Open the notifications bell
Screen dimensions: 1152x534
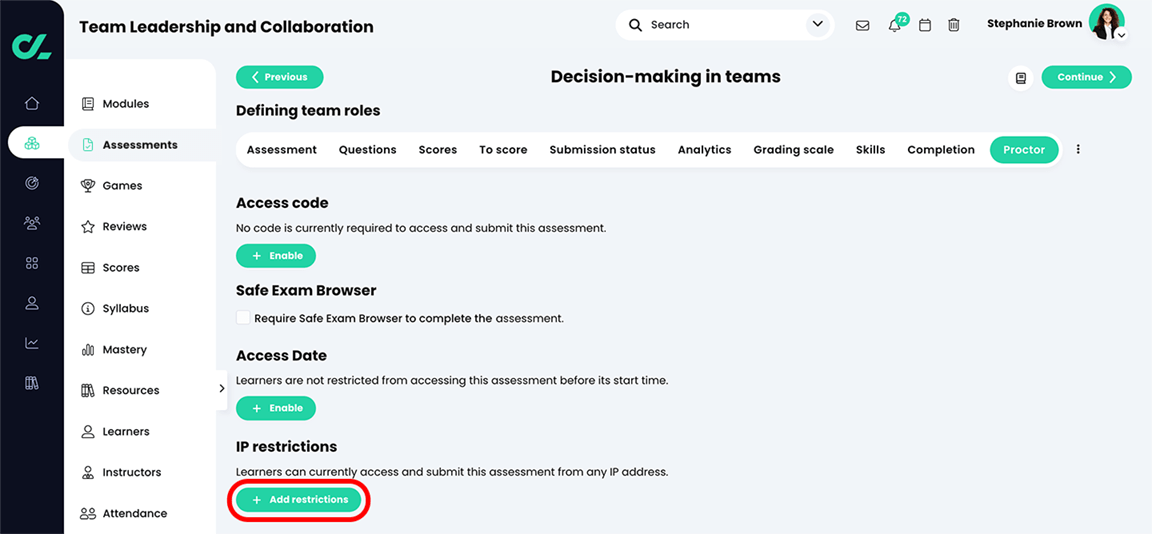pos(895,25)
